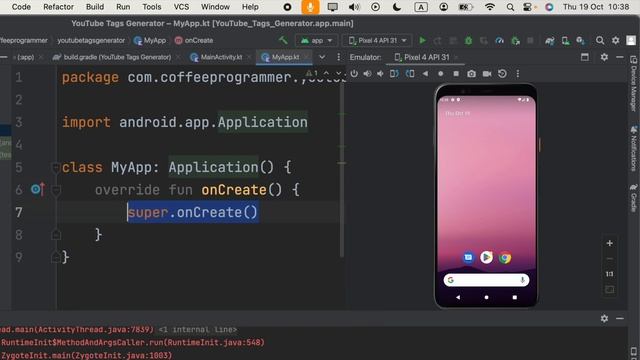640x360 pixels.
Task: Open the Profiler gauge icon
Action: click(x=499, y=40)
